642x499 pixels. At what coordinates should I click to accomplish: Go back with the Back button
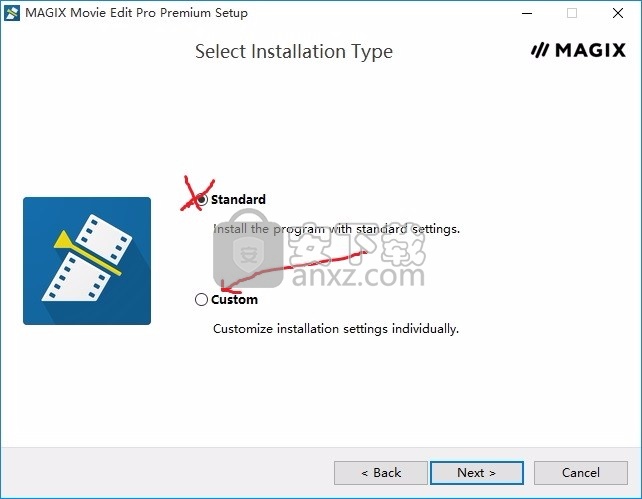[x=381, y=473]
